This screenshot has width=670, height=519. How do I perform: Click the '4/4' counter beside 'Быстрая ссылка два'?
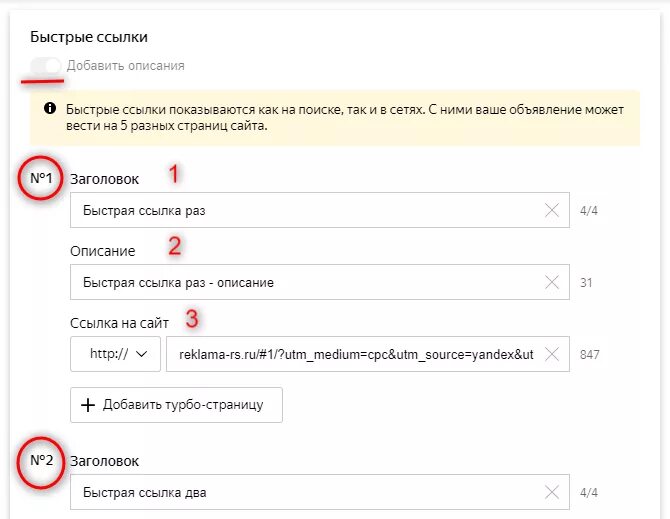click(x=589, y=493)
